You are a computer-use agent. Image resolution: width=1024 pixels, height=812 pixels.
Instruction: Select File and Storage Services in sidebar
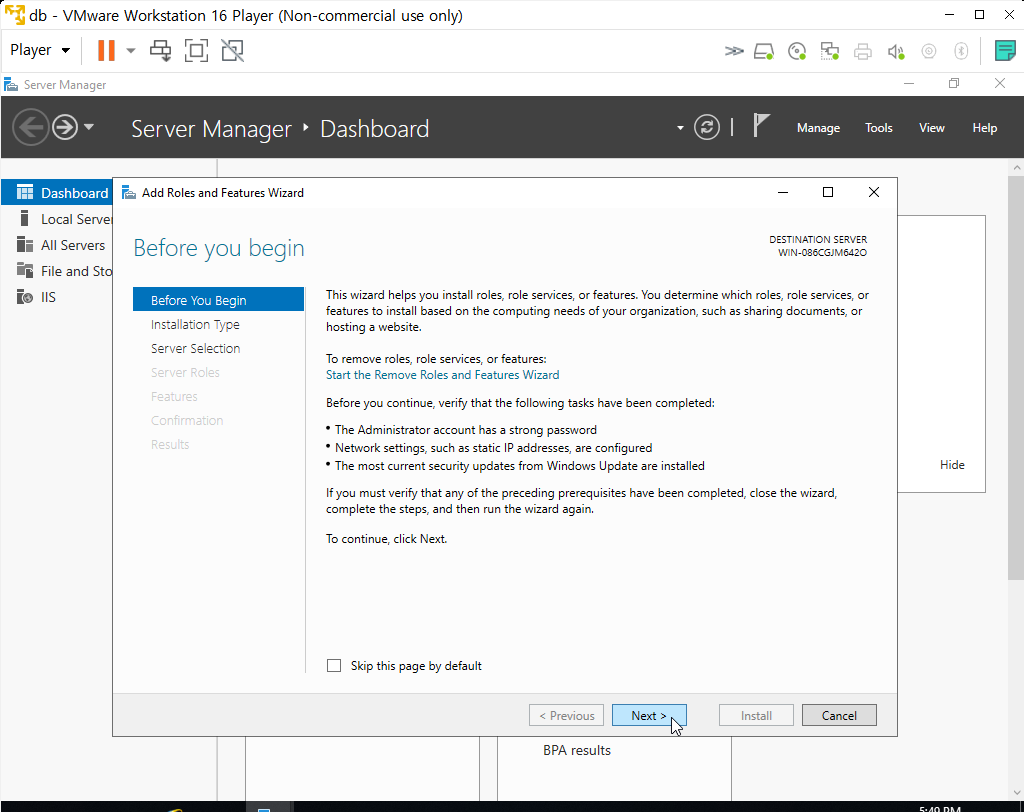click(x=57, y=271)
